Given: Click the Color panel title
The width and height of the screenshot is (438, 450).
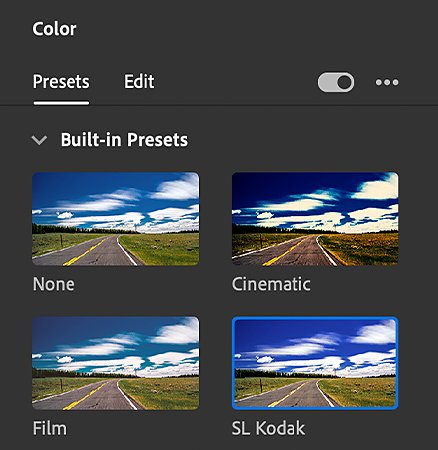Looking at the screenshot, I should click(x=54, y=29).
